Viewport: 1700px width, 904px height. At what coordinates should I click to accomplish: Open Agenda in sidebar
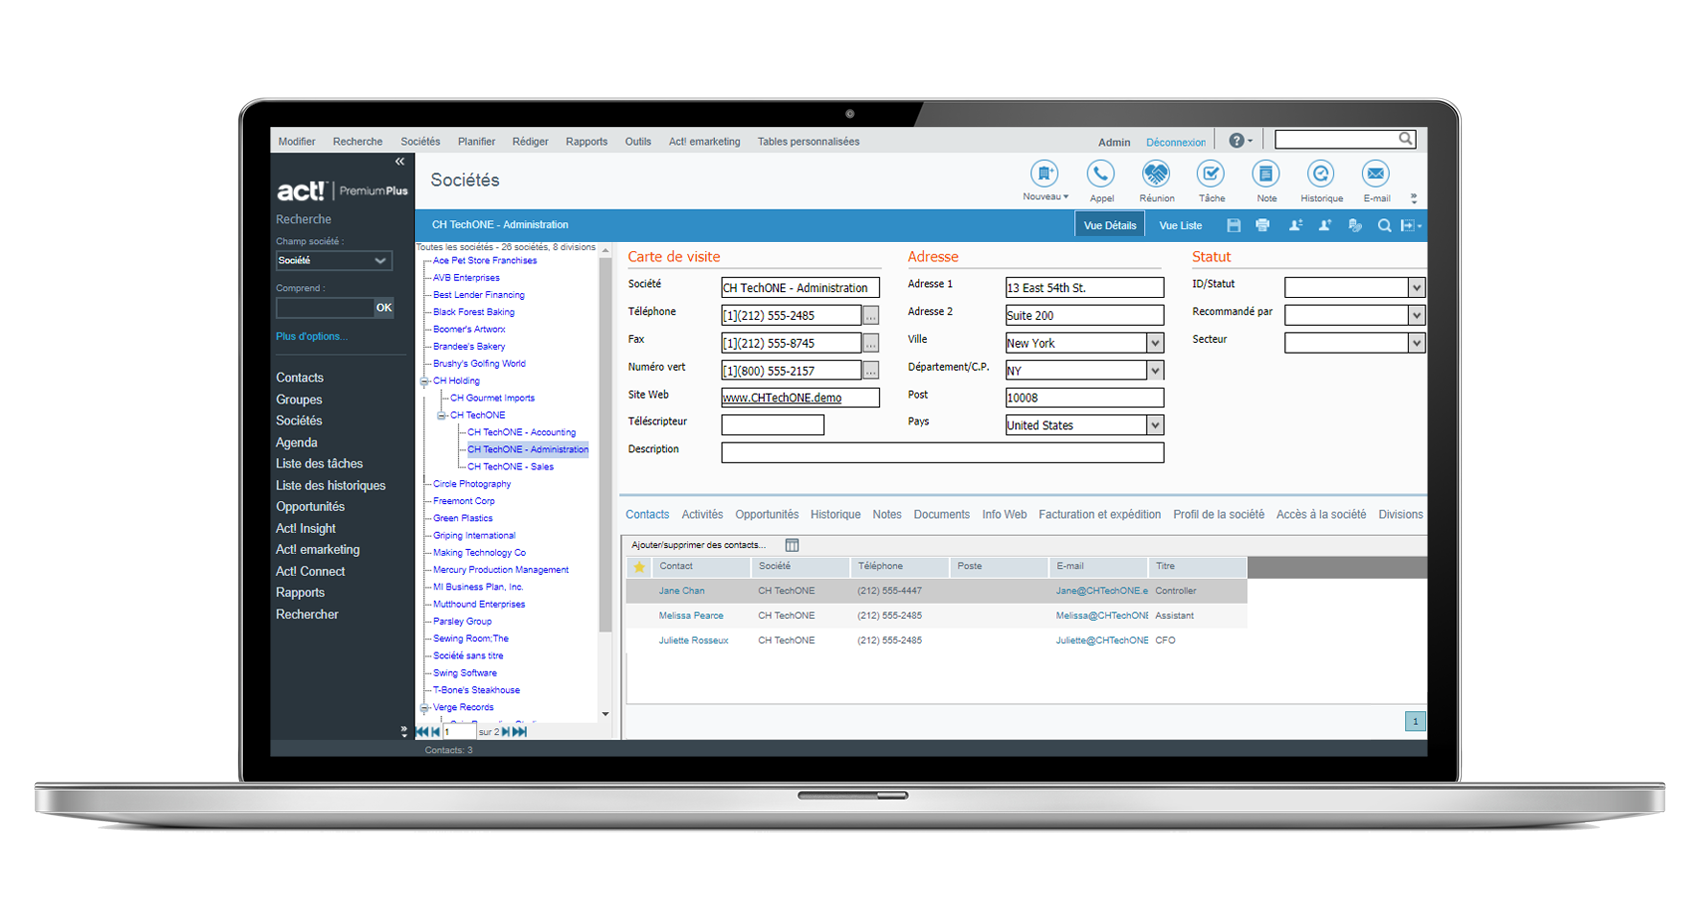click(297, 443)
